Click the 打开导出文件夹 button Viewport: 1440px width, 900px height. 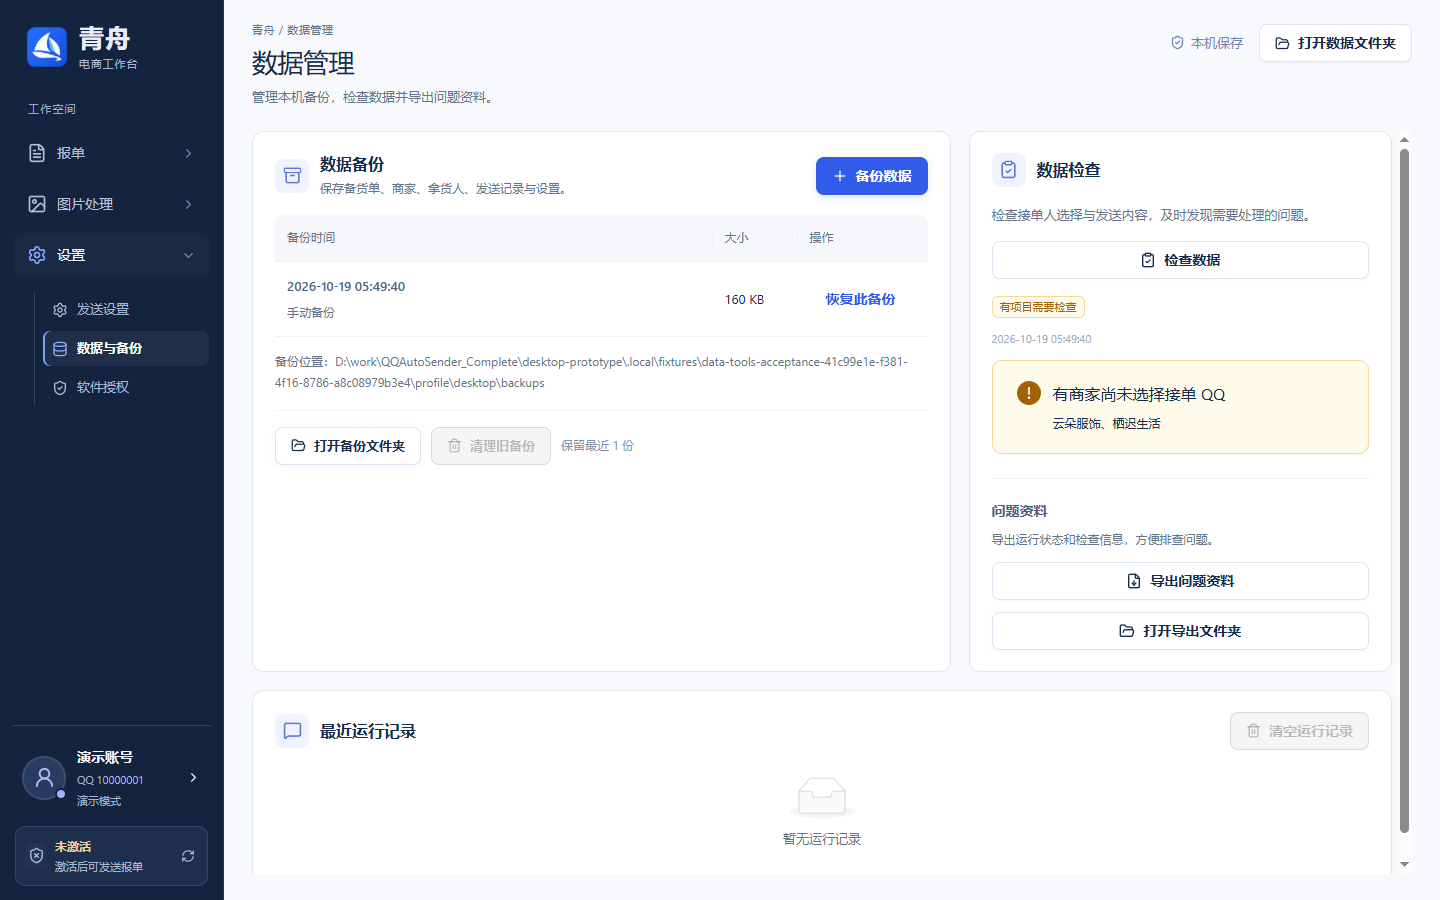coord(1180,631)
